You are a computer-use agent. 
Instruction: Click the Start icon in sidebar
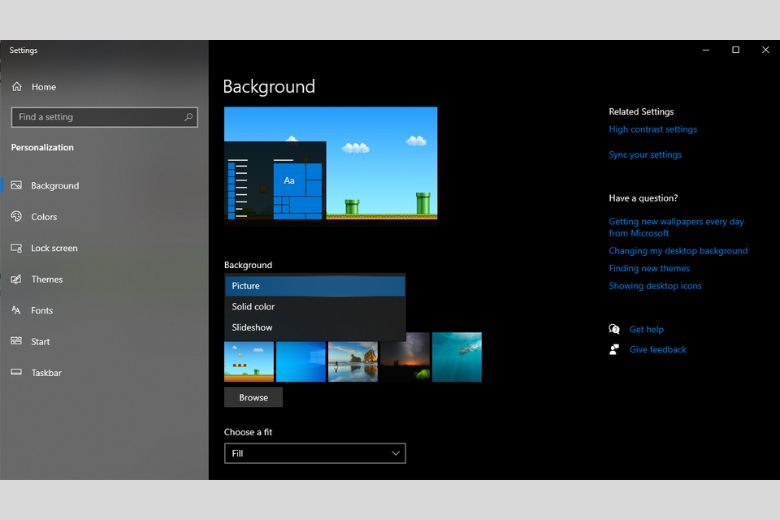click(x=17, y=341)
